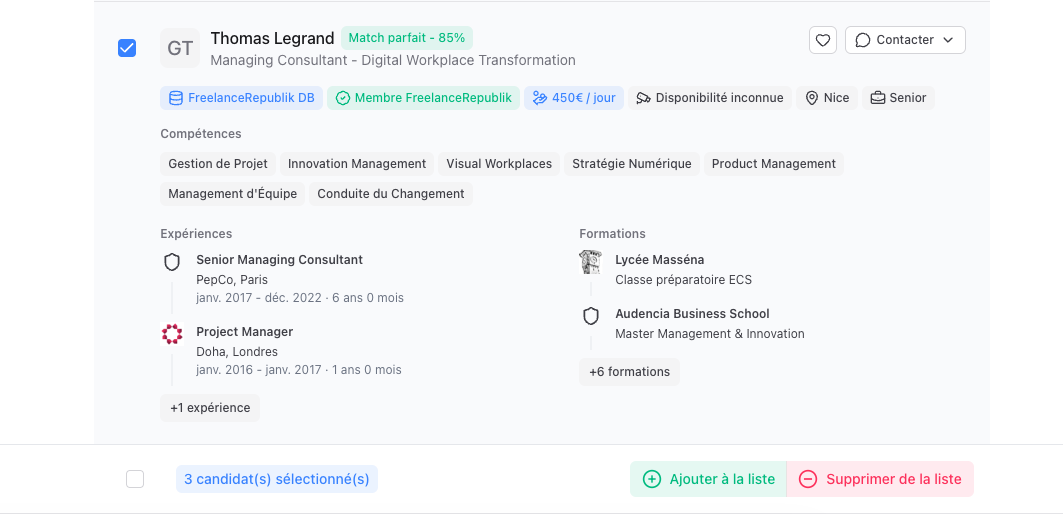Screen dimensions: 1063x514
Task: Click the Expériences section heading
Action: coord(196,233)
